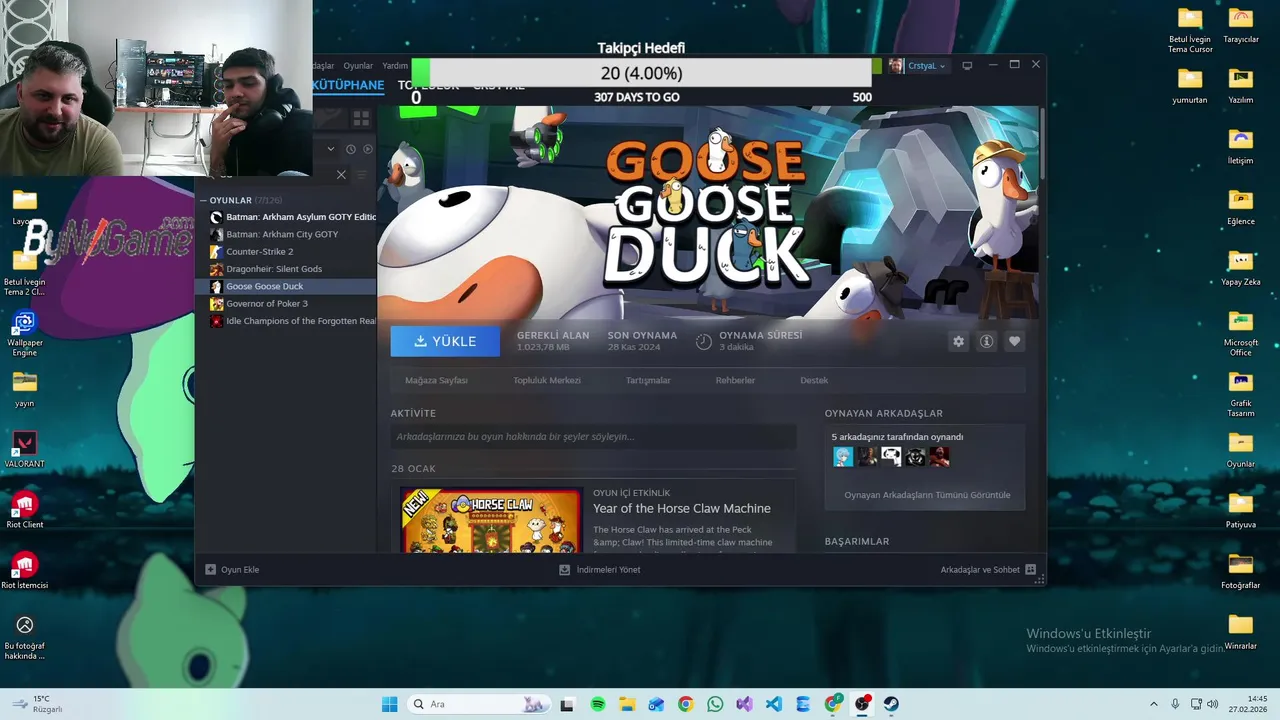Open Fotoğraflar desktop folder
Screen dimensions: 1280x720
1241,571
